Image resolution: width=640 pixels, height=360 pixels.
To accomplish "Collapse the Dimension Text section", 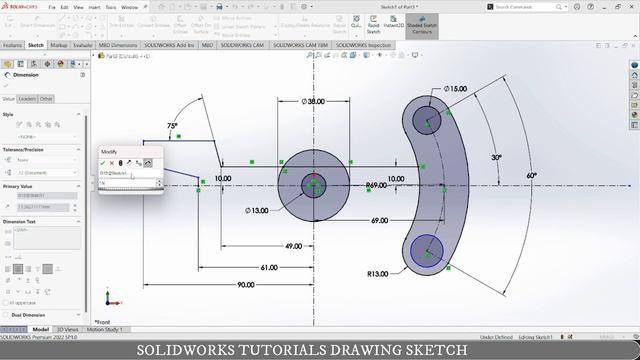I will tap(78, 222).
